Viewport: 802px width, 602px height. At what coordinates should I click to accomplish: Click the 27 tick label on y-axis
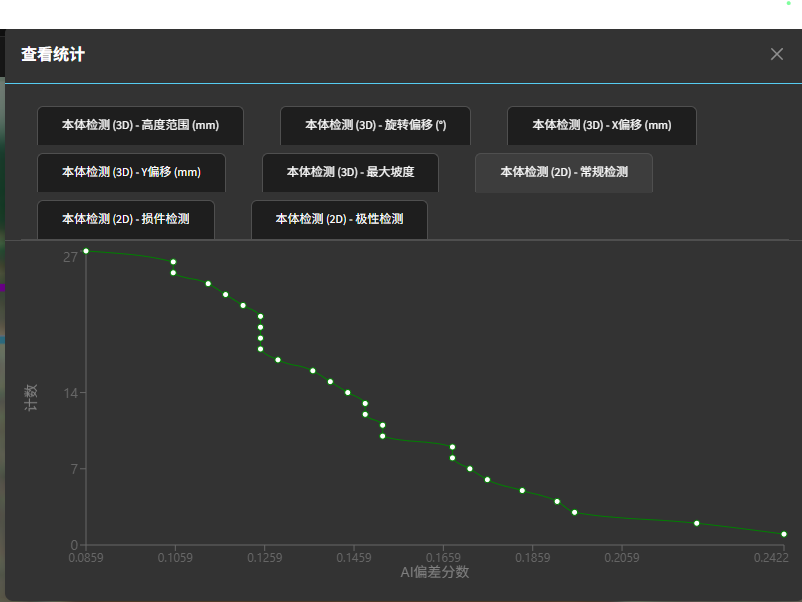click(x=70, y=257)
